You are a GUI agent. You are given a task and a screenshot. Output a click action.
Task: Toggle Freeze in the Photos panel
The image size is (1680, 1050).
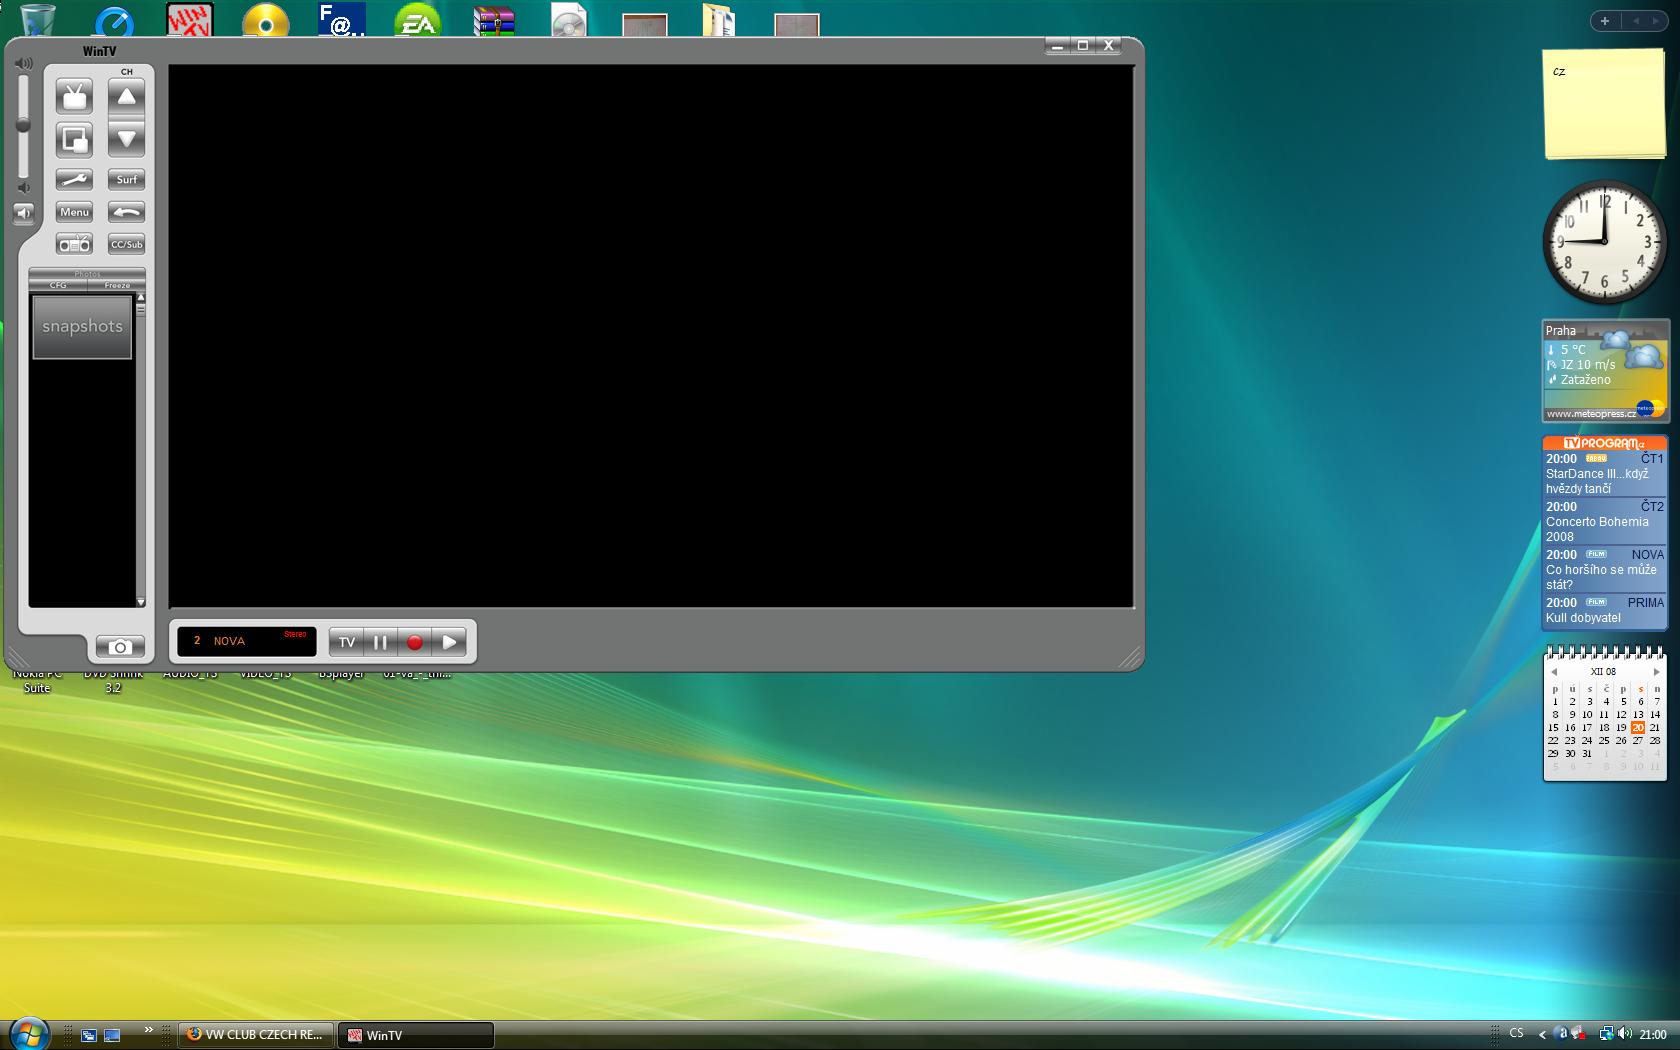117,285
